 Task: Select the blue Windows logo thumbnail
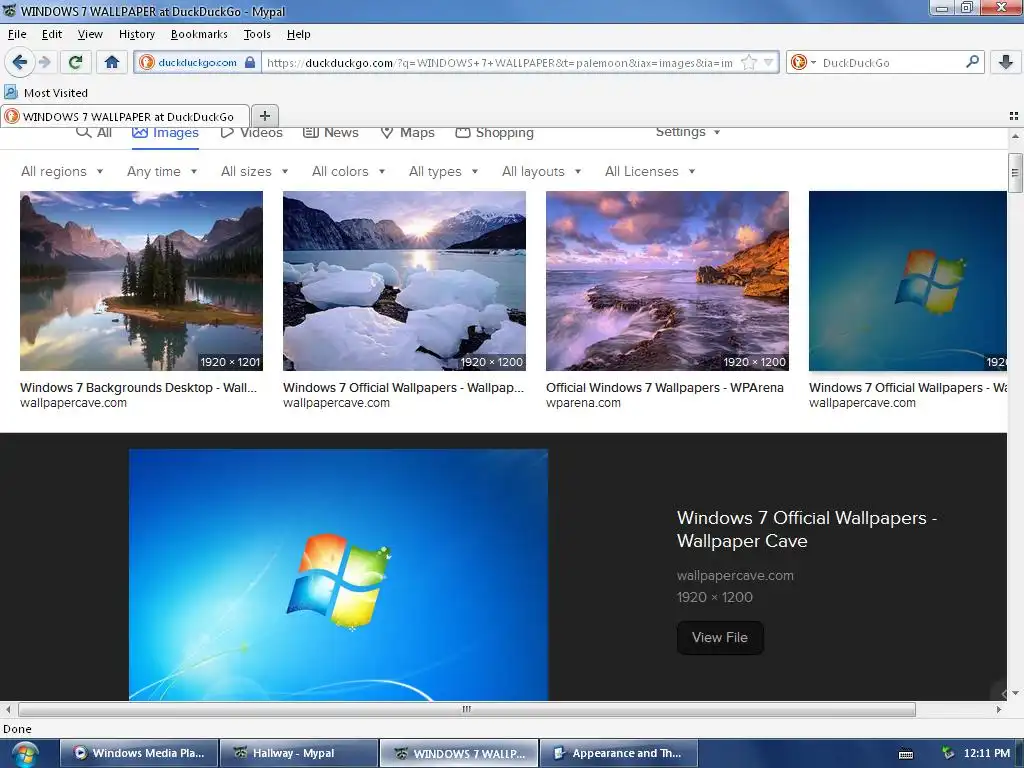click(908, 281)
